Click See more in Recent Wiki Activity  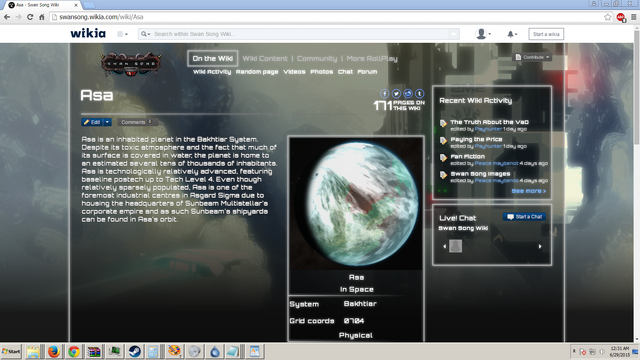[x=529, y=191]
